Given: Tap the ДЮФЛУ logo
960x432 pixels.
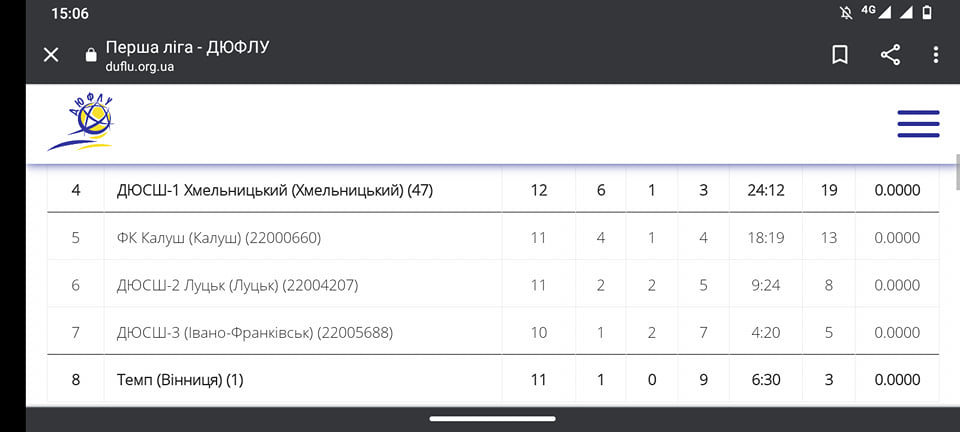Looking at the screenshot, I should (x=82, y=122).
